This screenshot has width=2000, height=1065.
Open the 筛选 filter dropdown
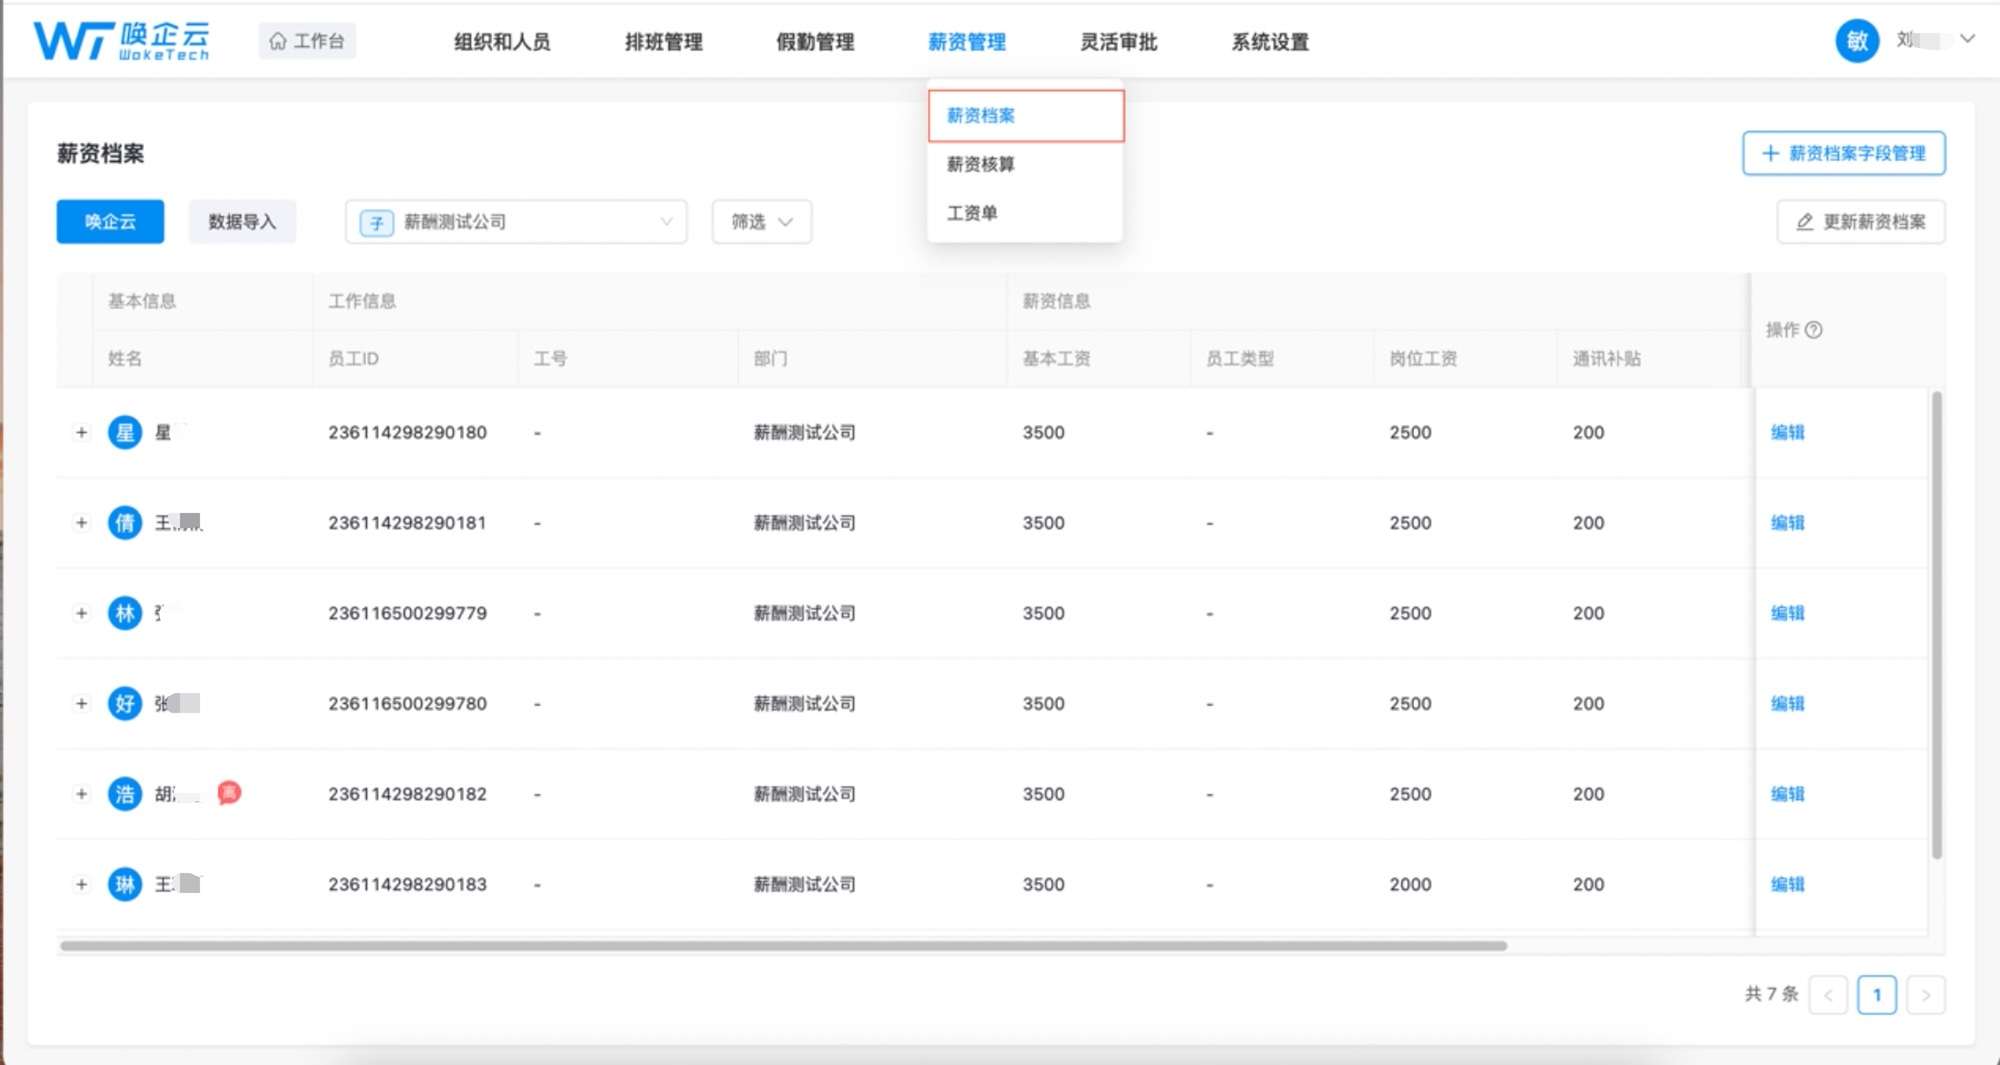[x=761, y=222]
